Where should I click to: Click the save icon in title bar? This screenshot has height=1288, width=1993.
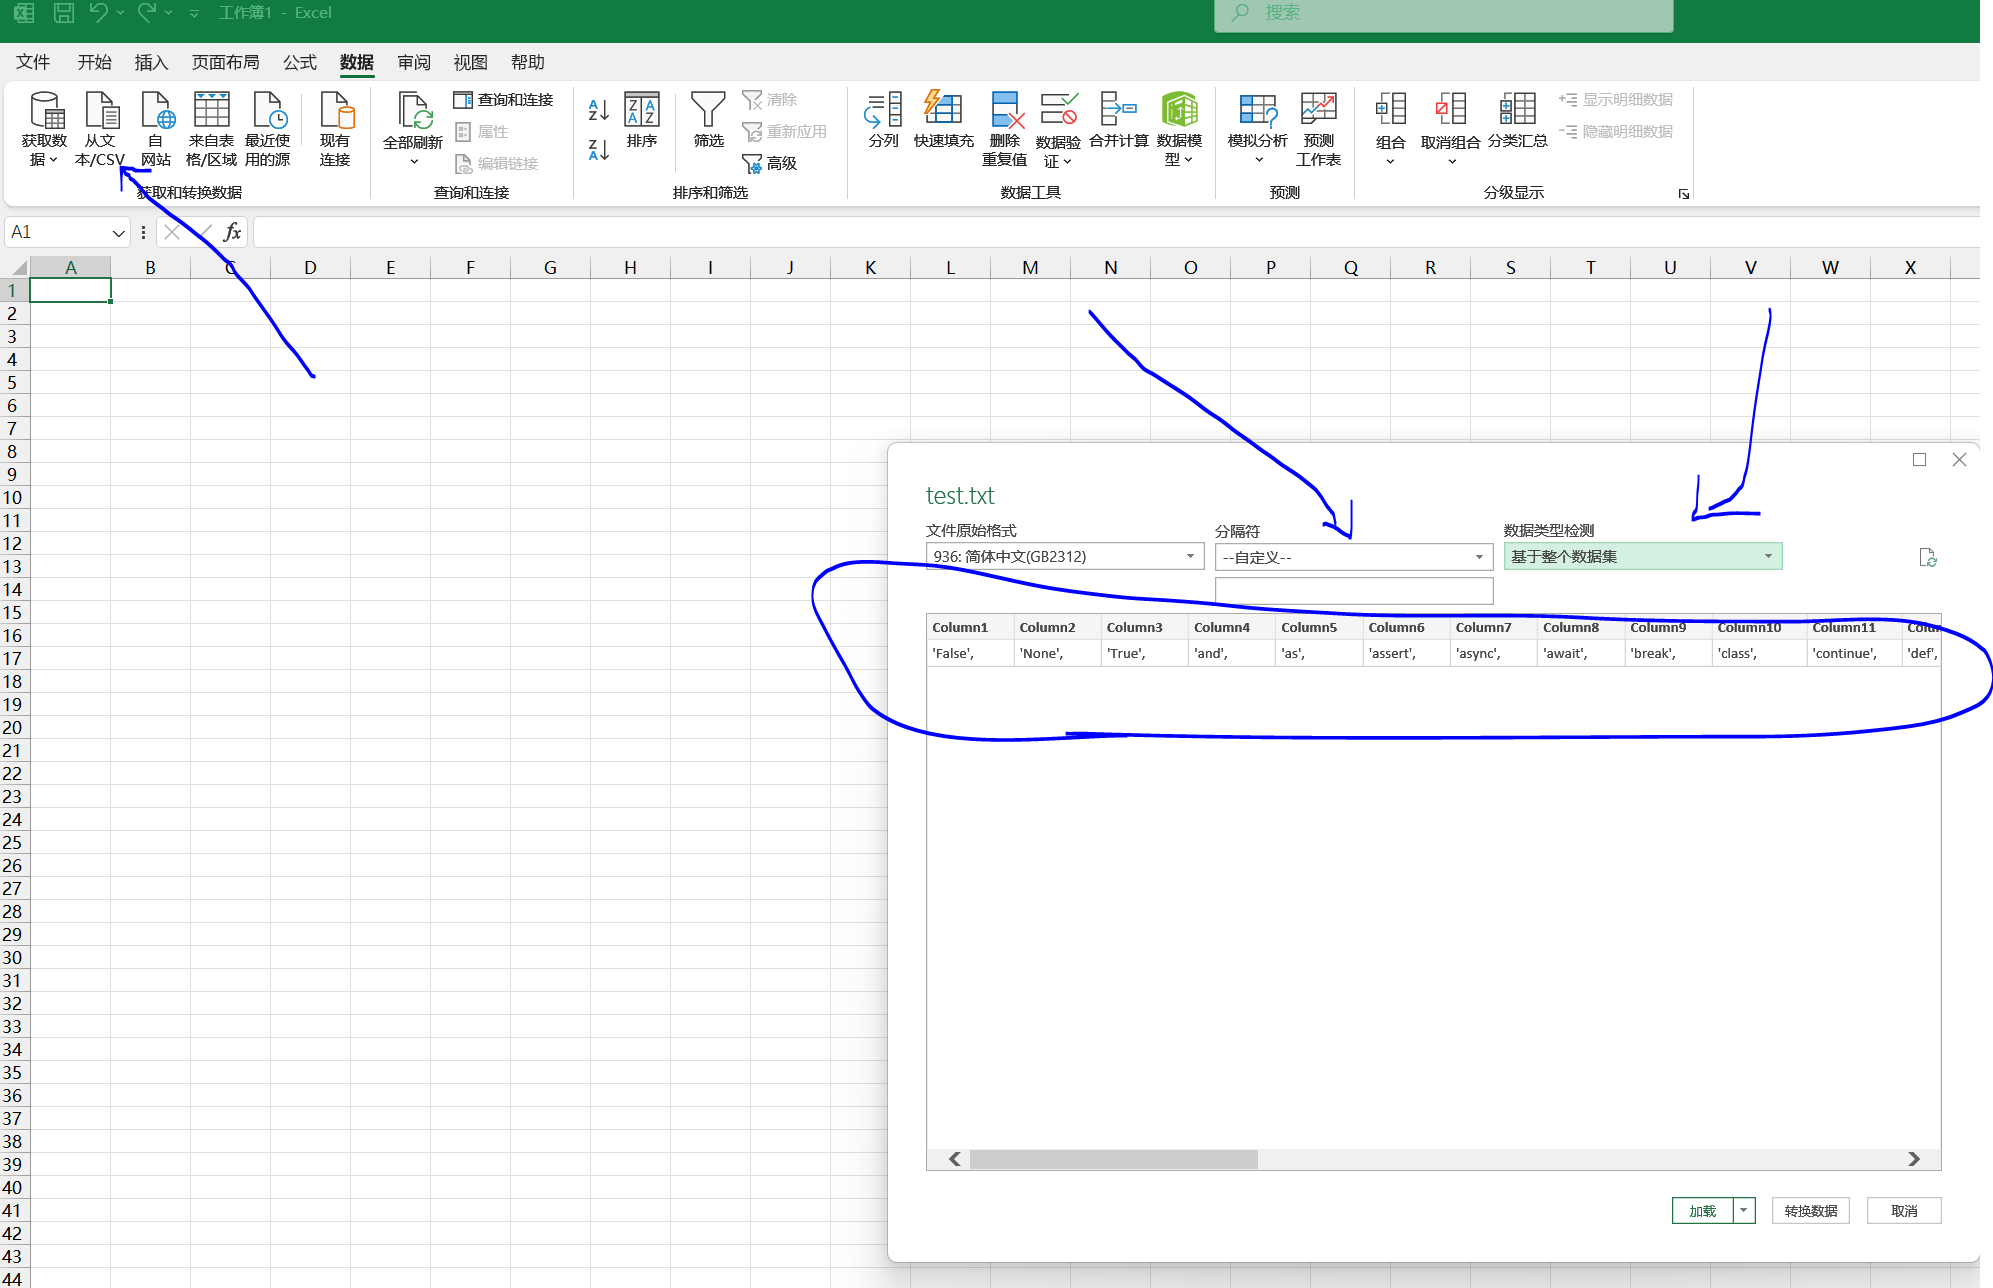click(63, 13)
